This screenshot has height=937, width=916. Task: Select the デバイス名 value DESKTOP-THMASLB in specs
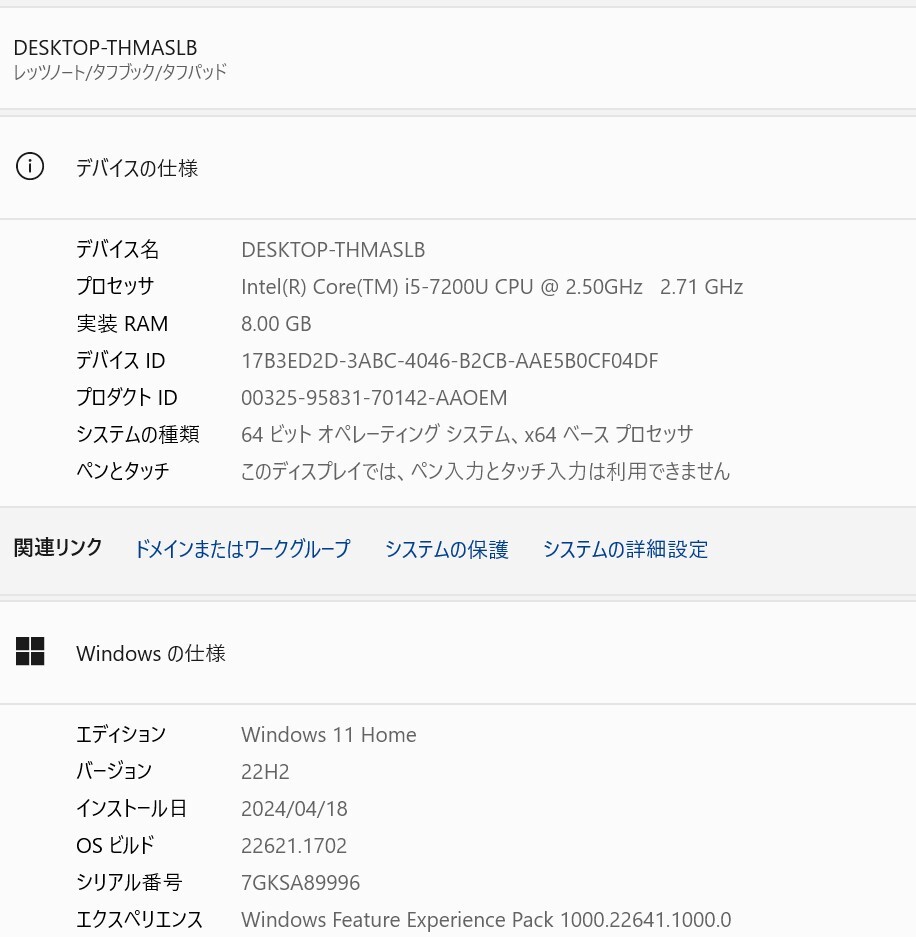333,250
